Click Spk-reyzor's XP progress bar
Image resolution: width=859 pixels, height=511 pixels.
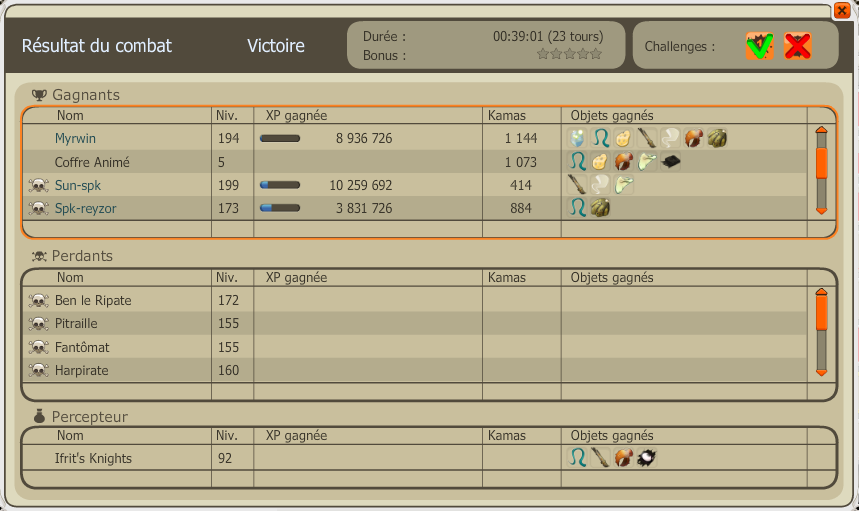[280, 208]
